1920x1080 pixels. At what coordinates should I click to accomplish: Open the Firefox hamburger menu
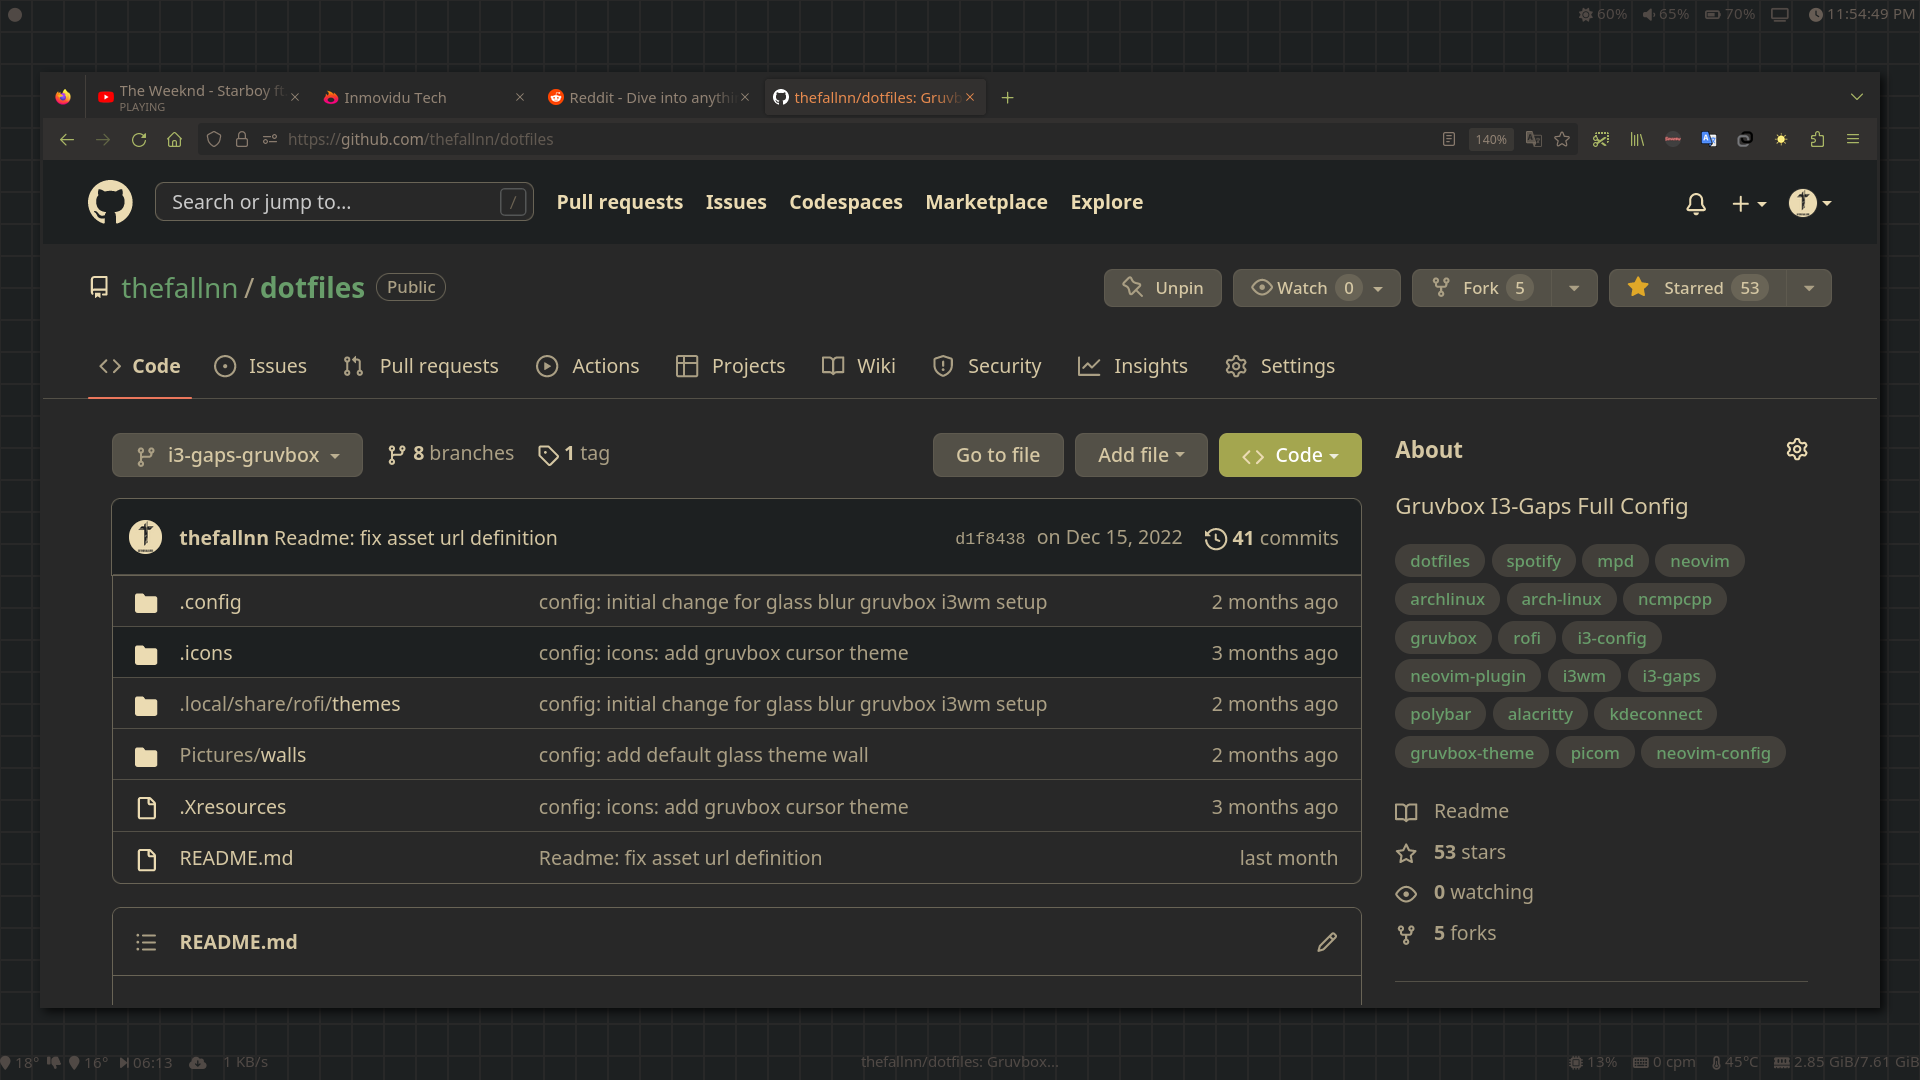coord(1853,140)
